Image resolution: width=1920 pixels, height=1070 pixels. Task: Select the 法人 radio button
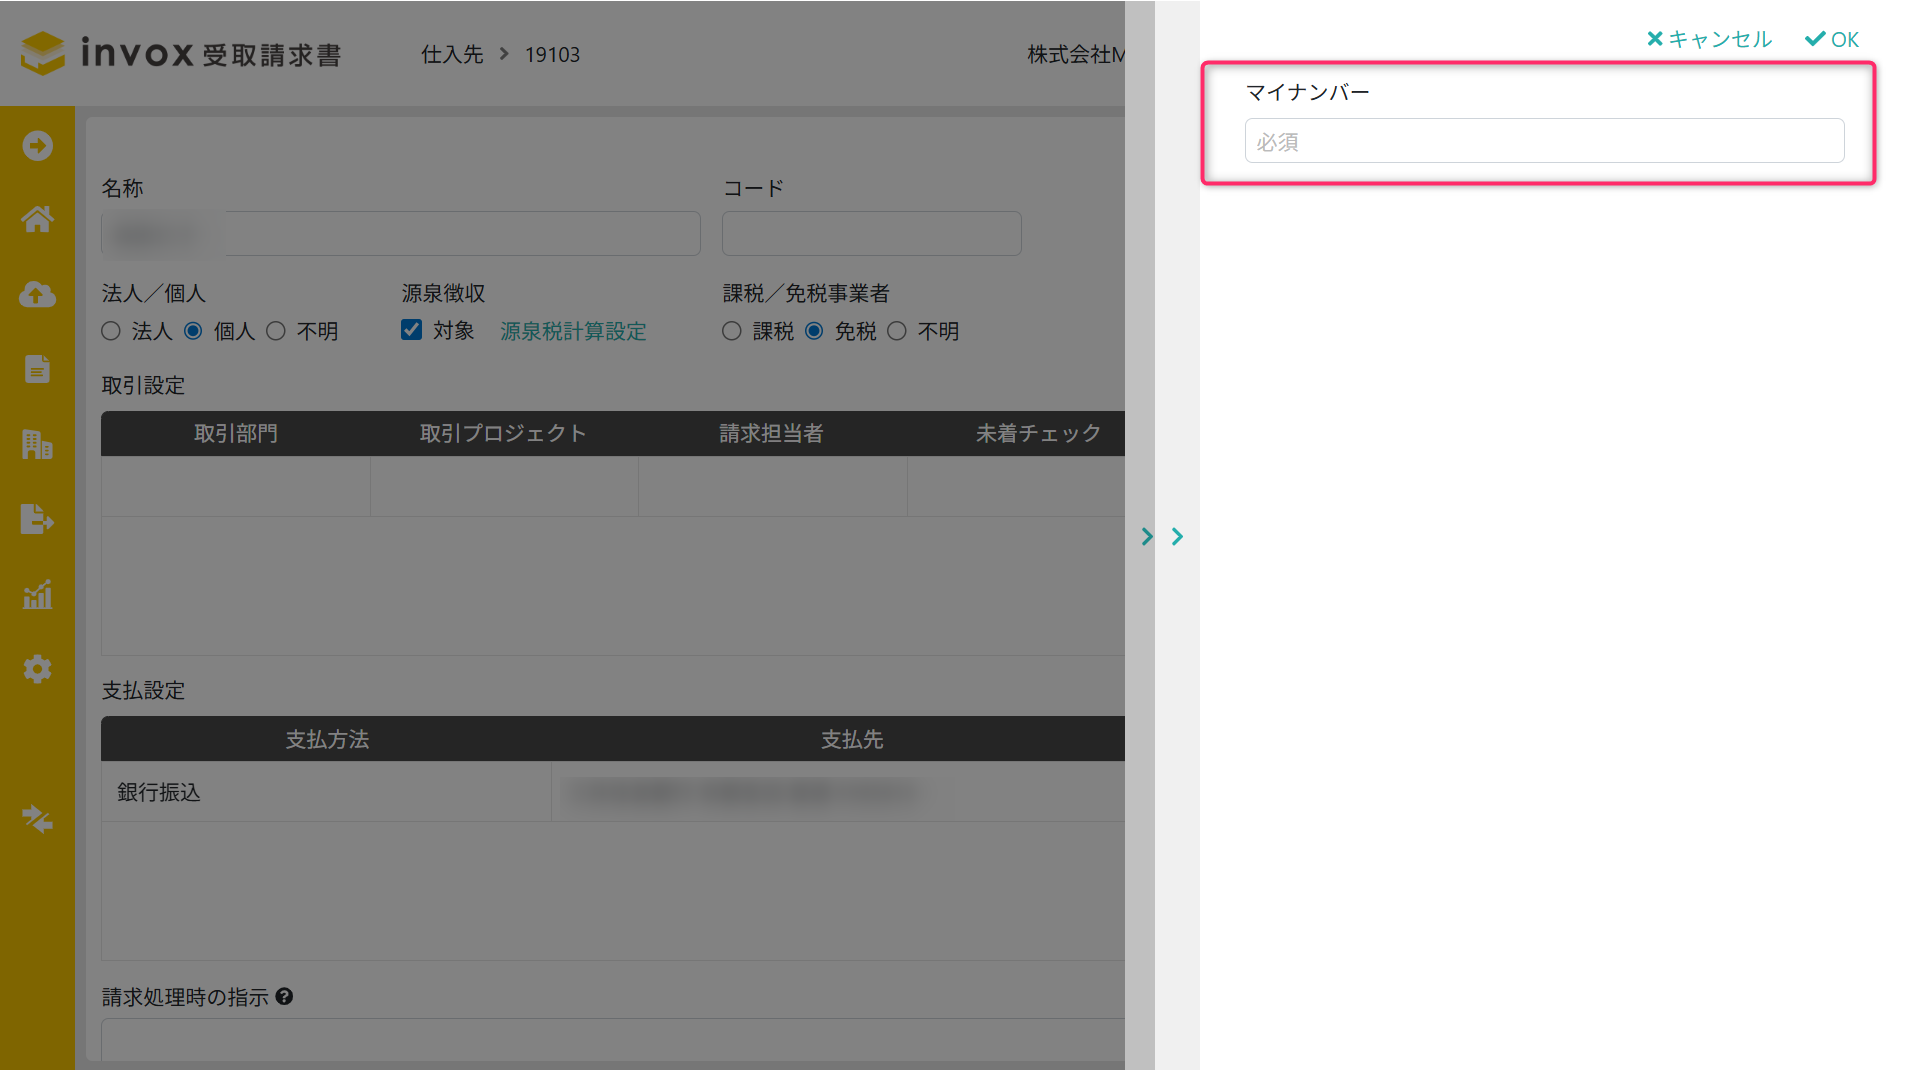[111, 331]
